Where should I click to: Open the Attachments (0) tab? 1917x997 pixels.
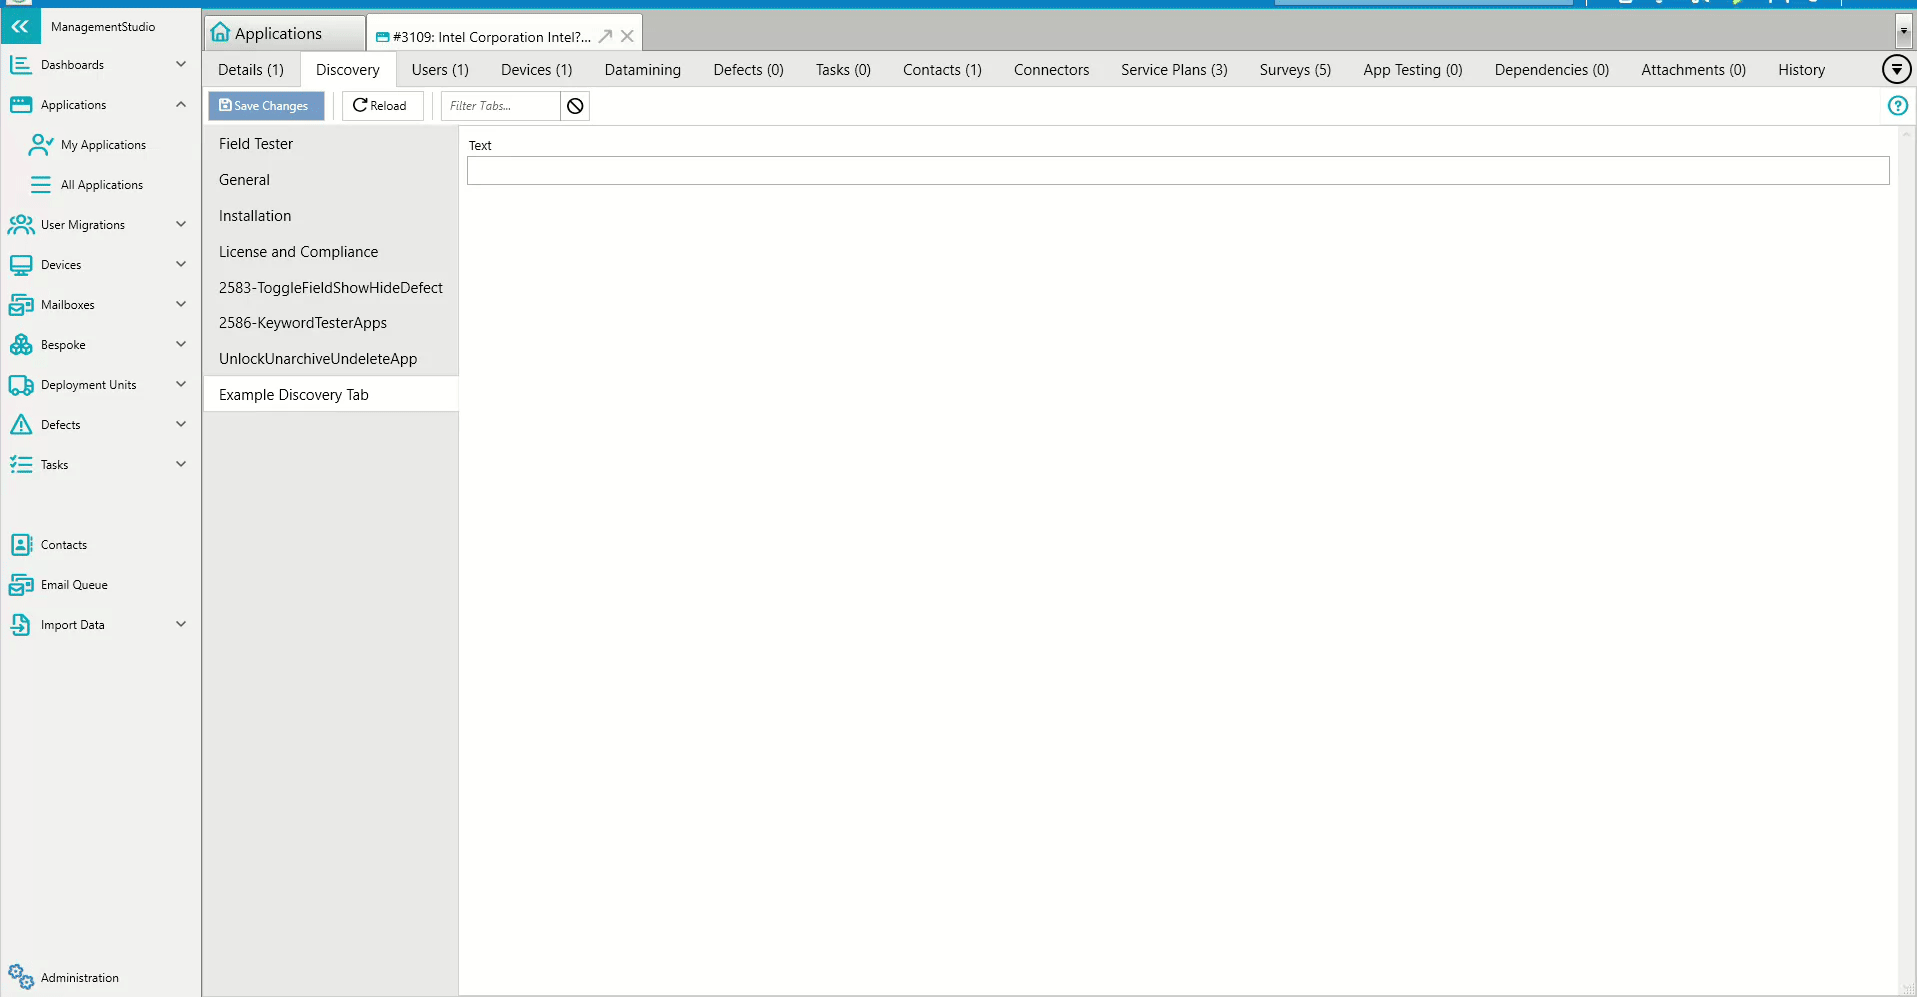(x=1693, y=70)
